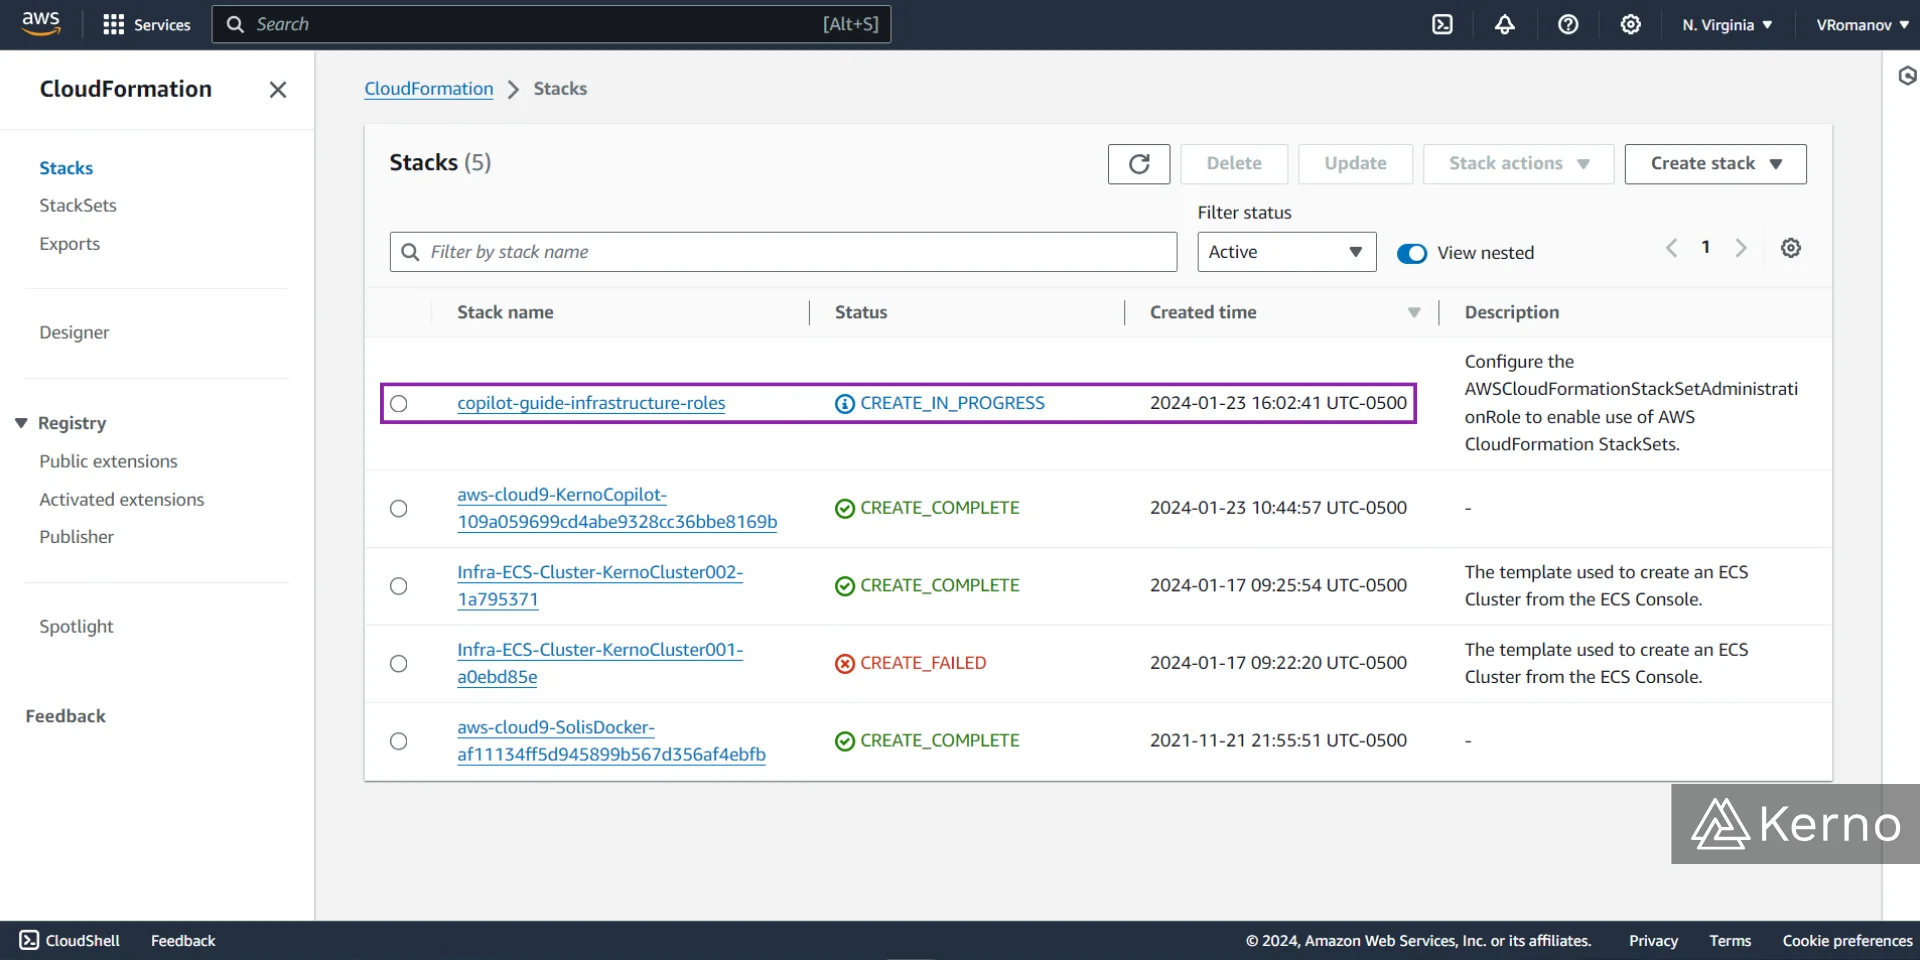Open Activated extensions in sidebar

tap(122, 499)
